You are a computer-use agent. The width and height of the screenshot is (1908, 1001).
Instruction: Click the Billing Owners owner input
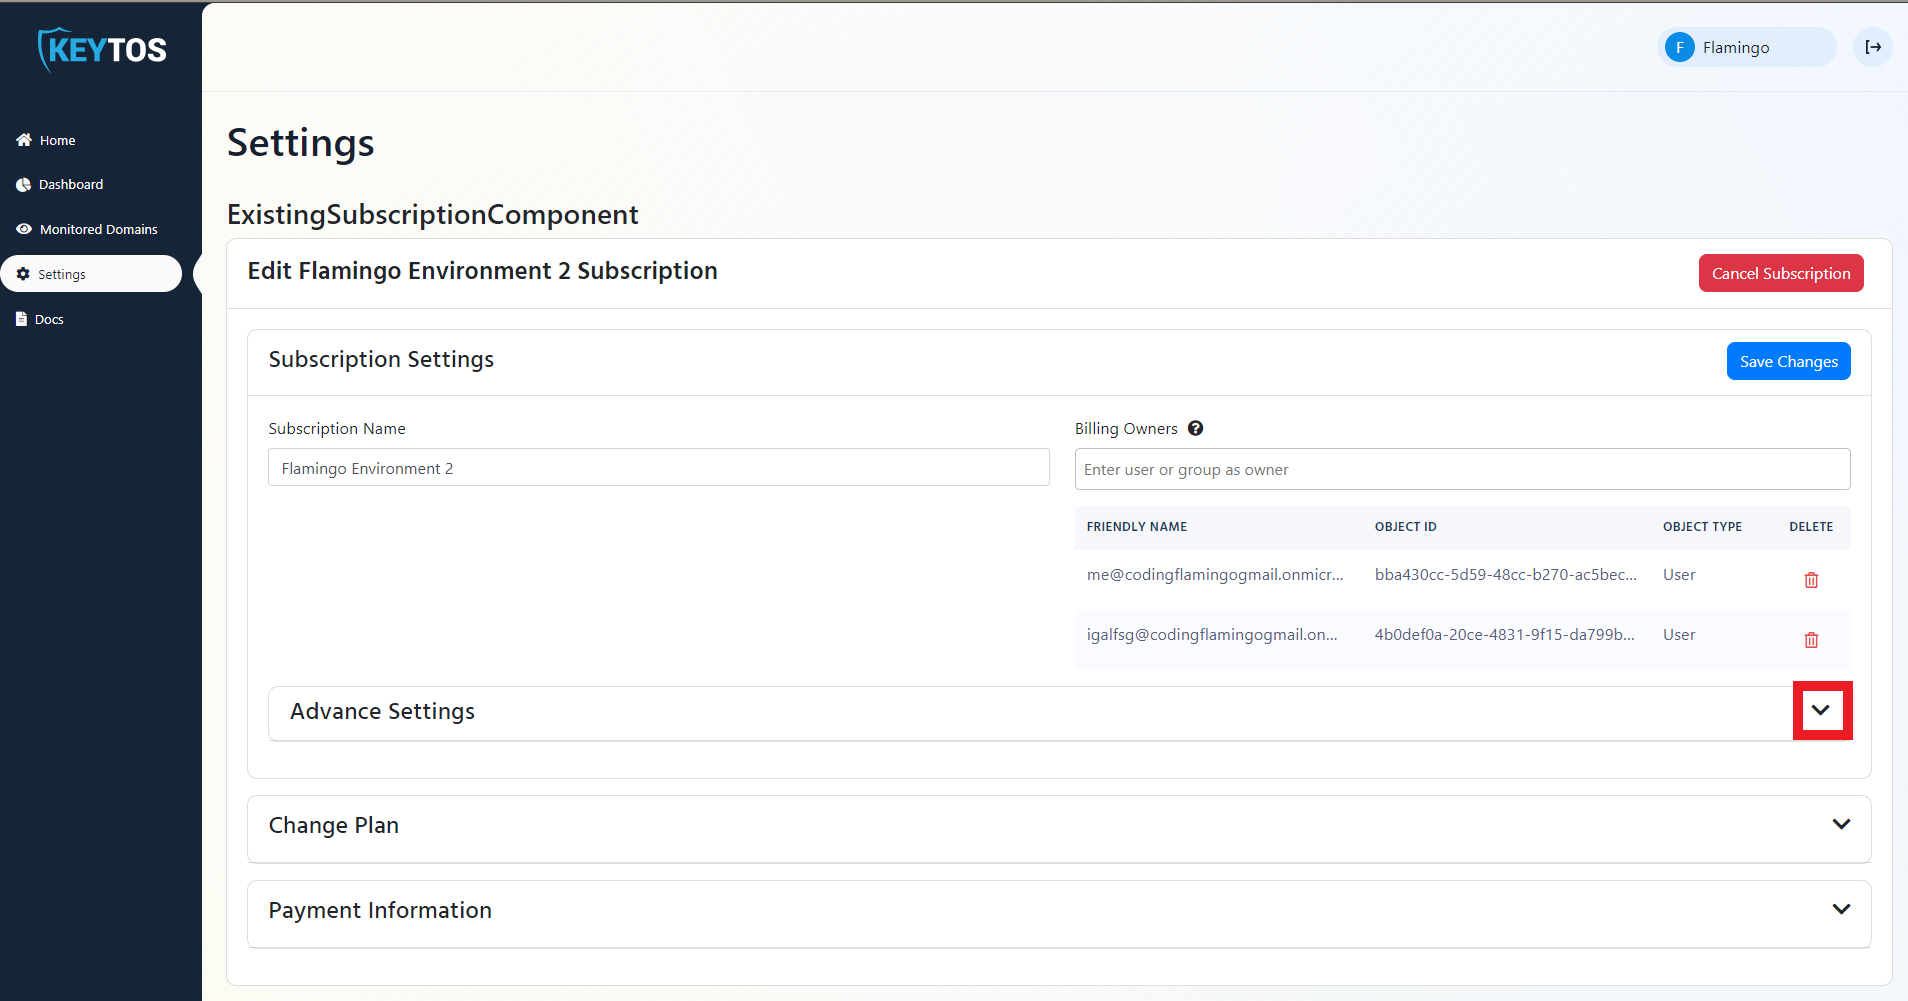click(x=1462, y=469)
